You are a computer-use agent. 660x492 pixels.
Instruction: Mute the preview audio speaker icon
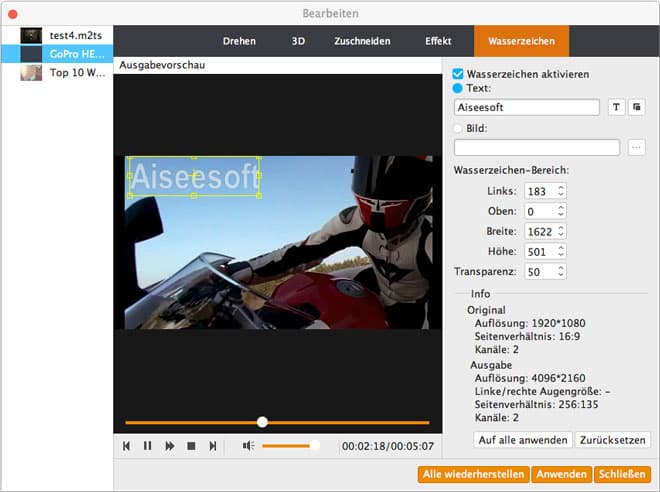[248, 446]
